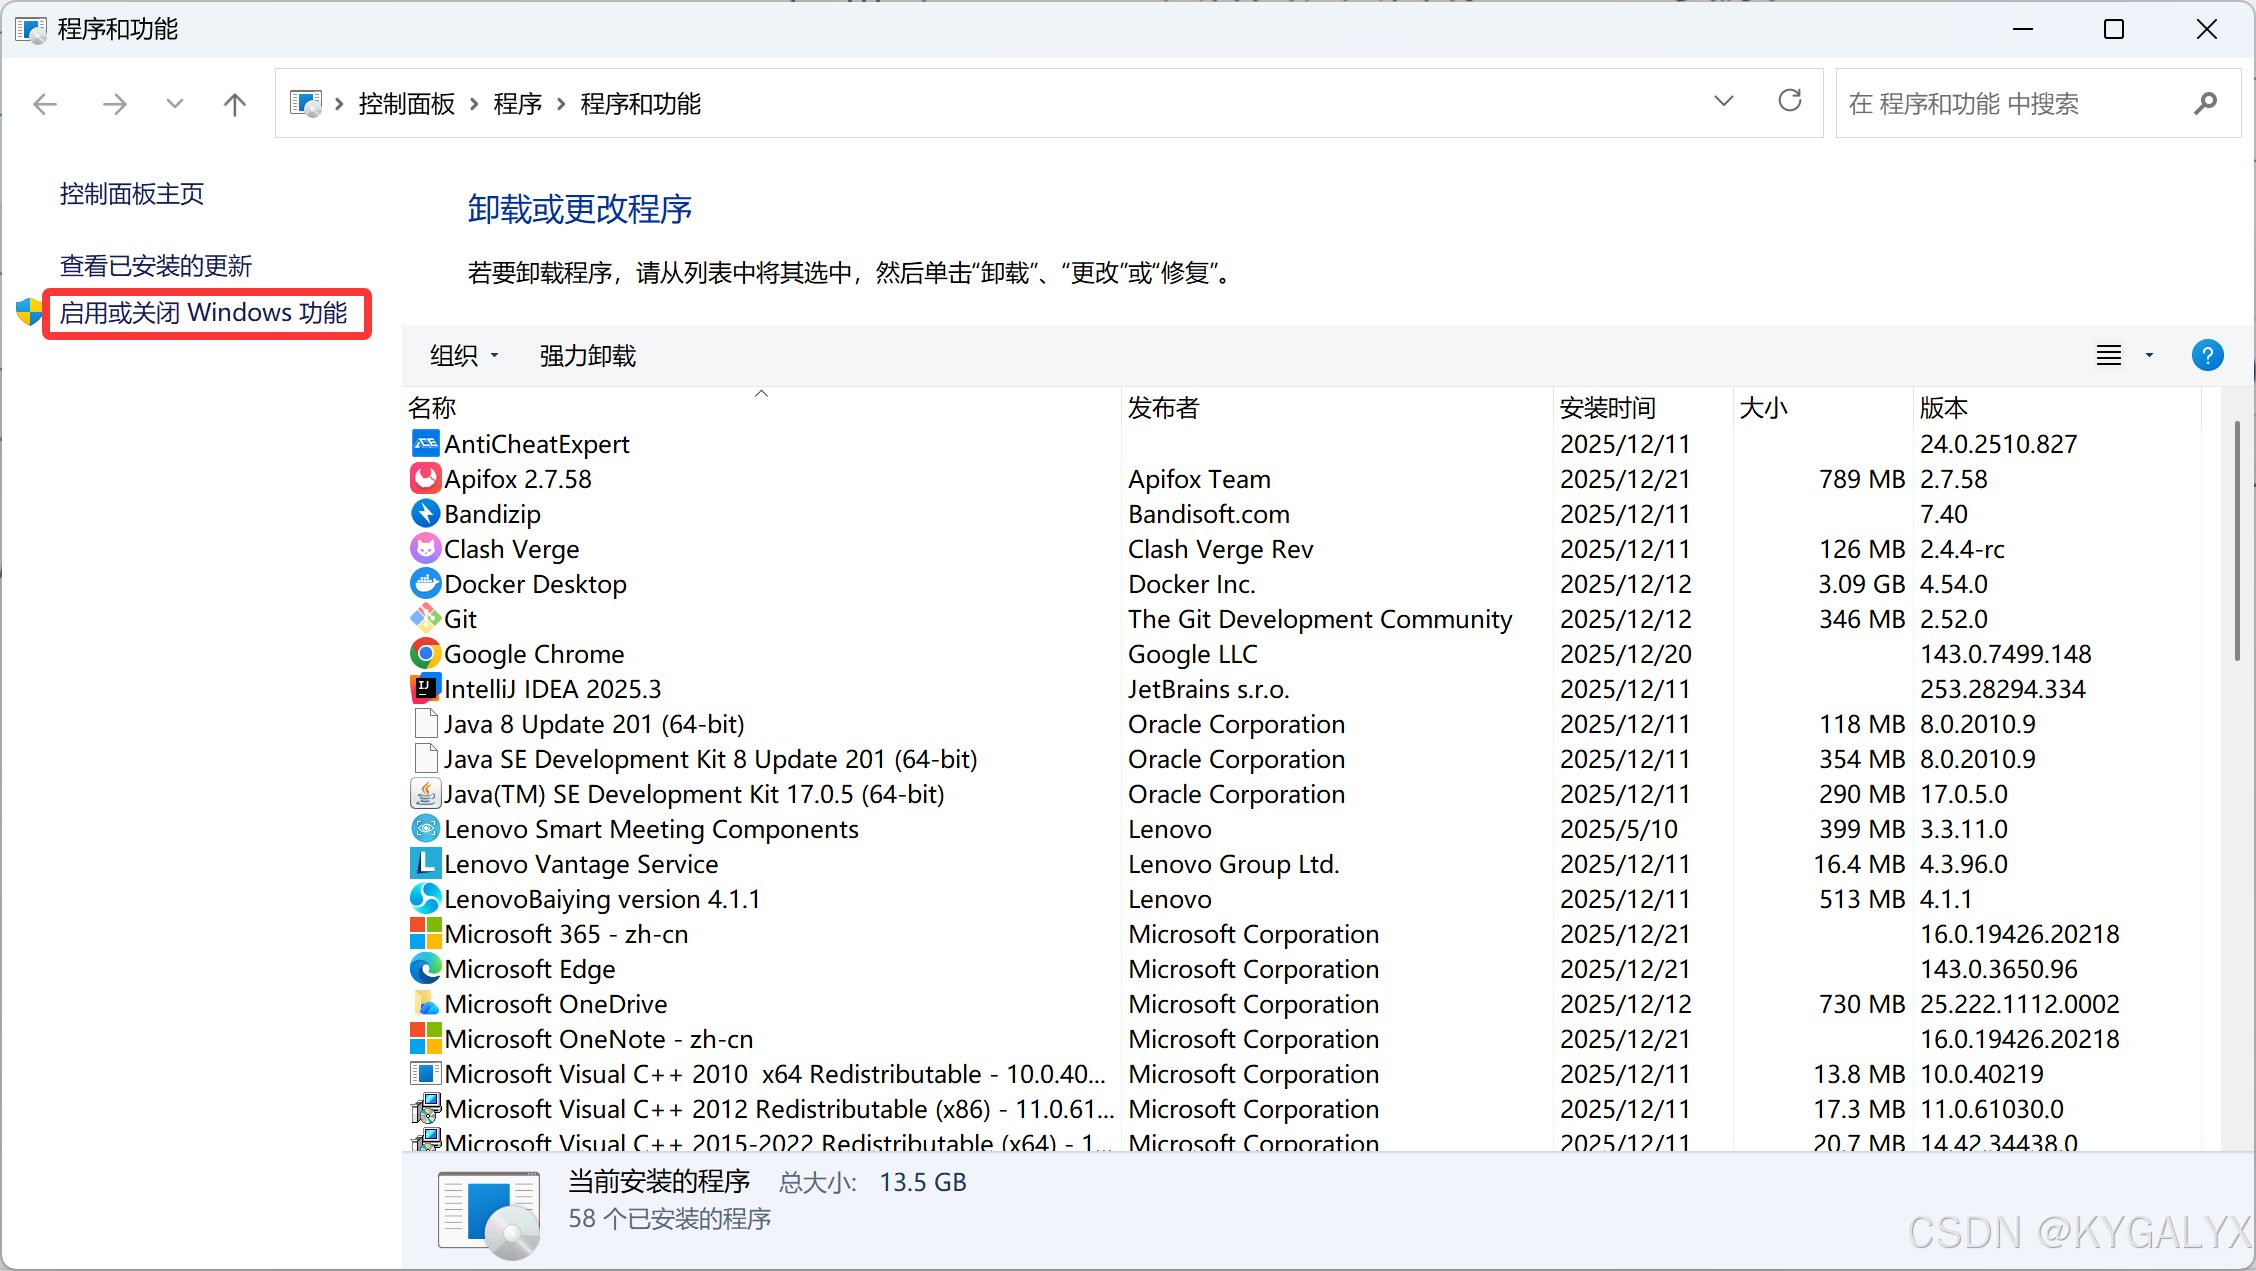Expand the view options dropdown arrow
The image size is (2256, 1271).
point(2149,356)
